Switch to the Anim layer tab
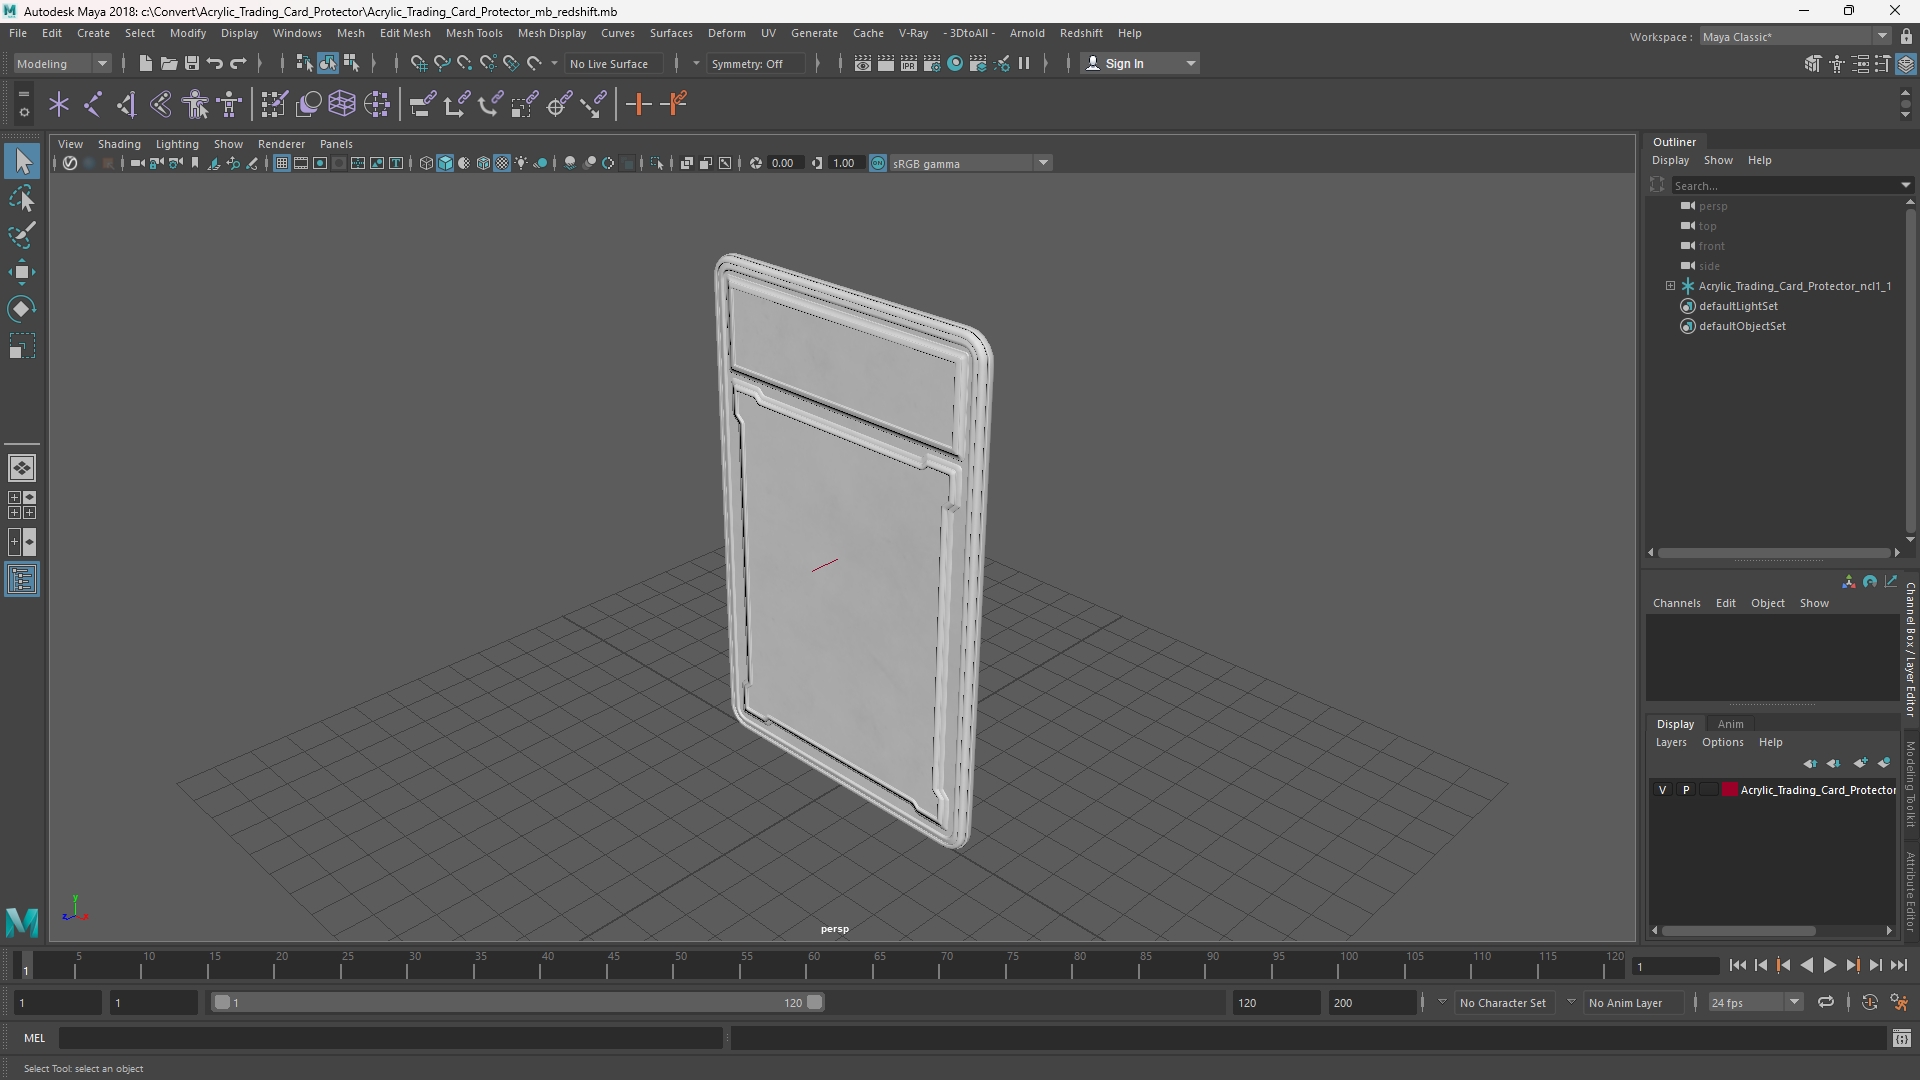The height and width of the screenshot is (1080, 1920). pos(1730,724)
